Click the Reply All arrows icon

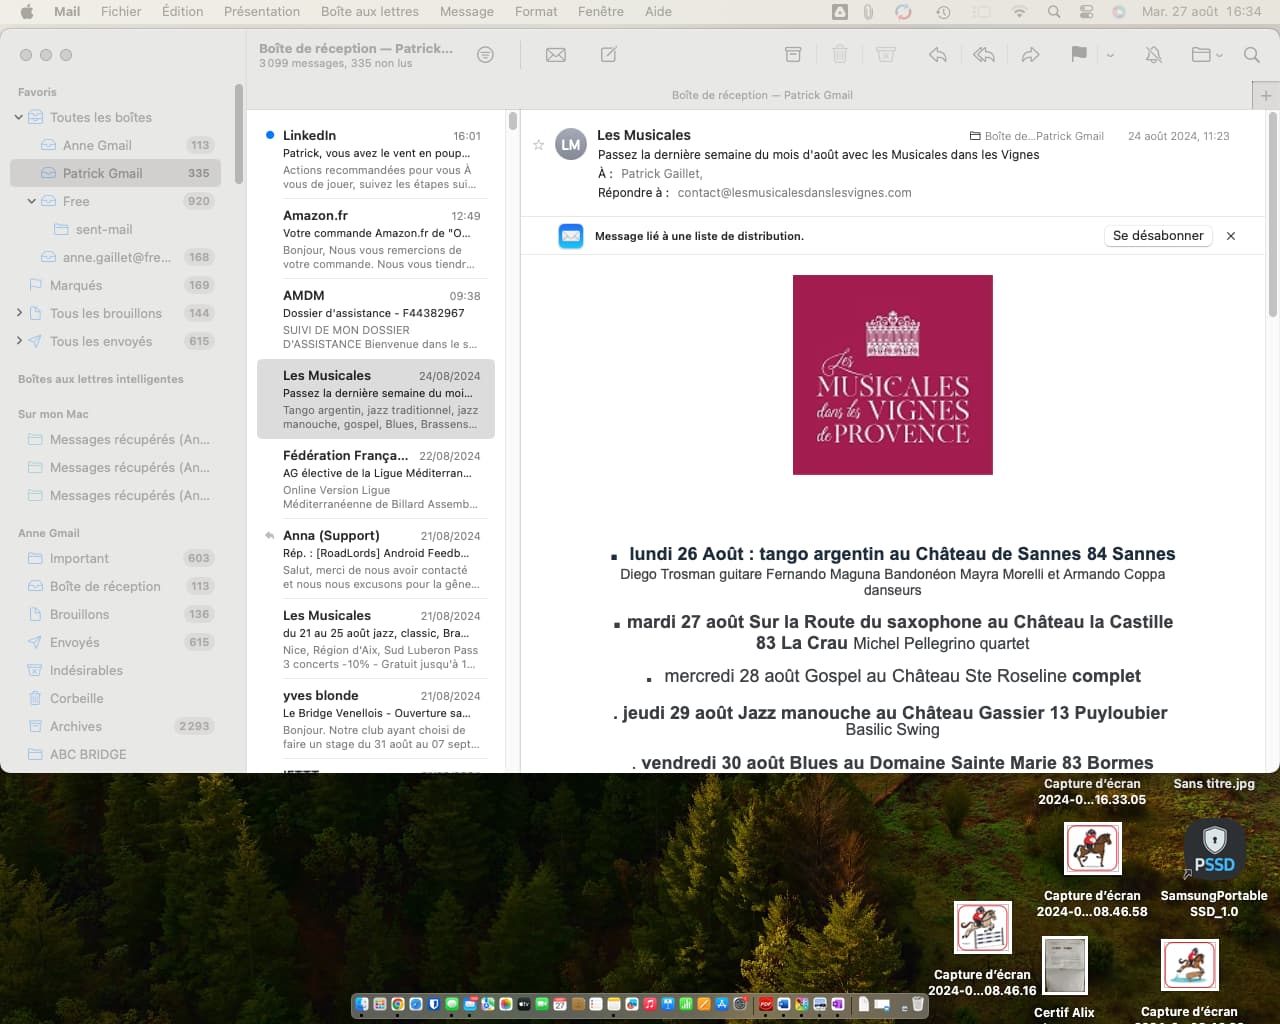pos(984,55)
